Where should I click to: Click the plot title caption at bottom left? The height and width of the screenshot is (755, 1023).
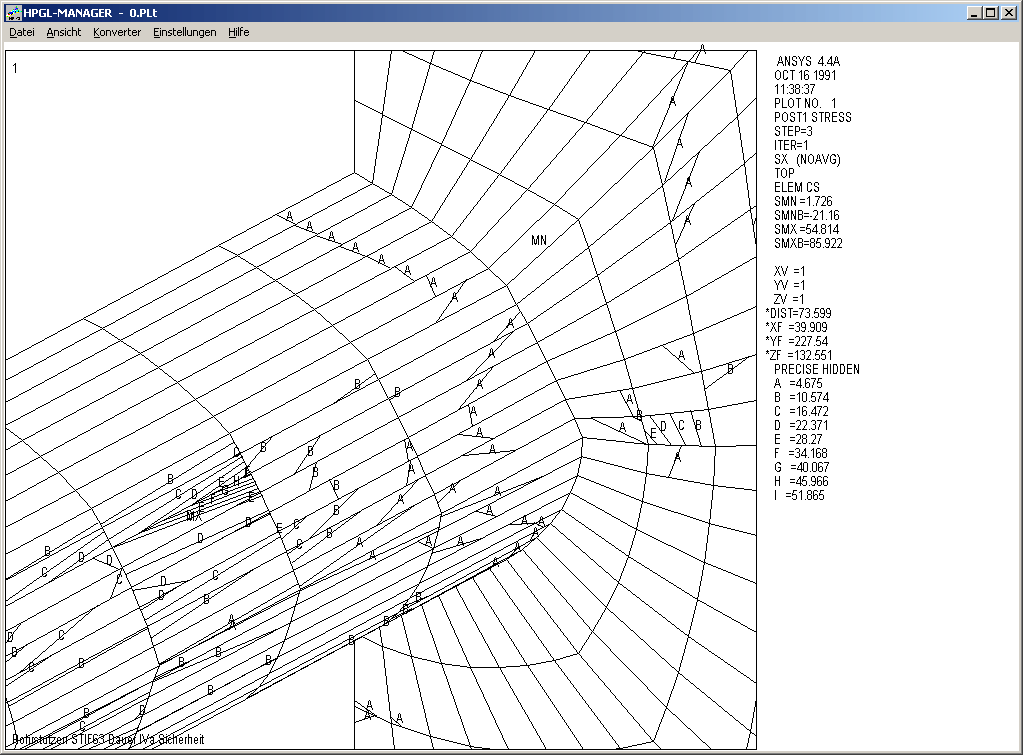point(108,740)
